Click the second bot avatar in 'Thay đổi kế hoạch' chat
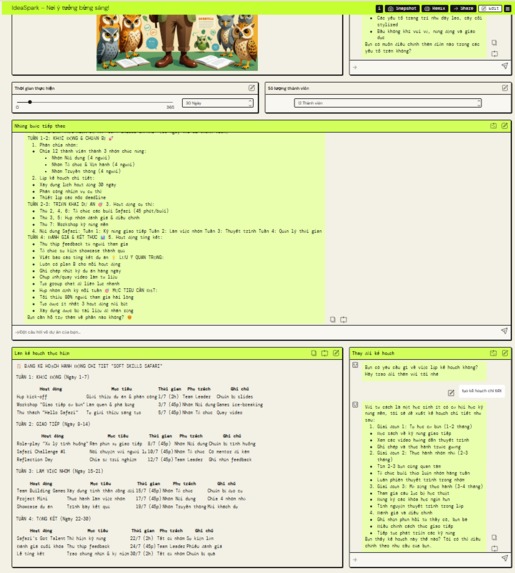 [355, 405]
